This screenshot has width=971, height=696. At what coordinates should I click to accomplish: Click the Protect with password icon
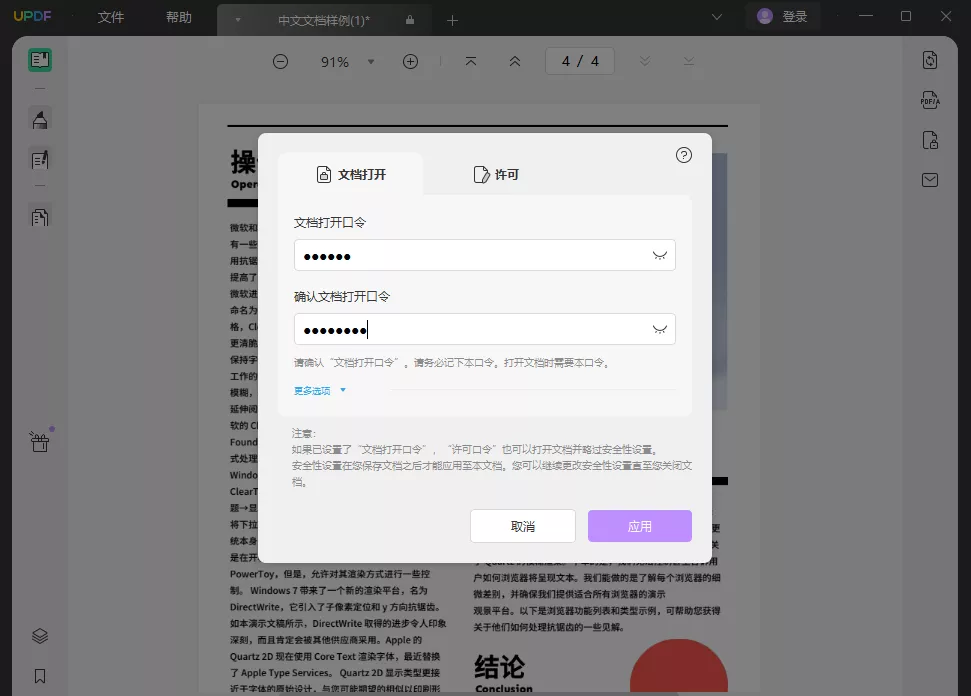tap(930, 140)
